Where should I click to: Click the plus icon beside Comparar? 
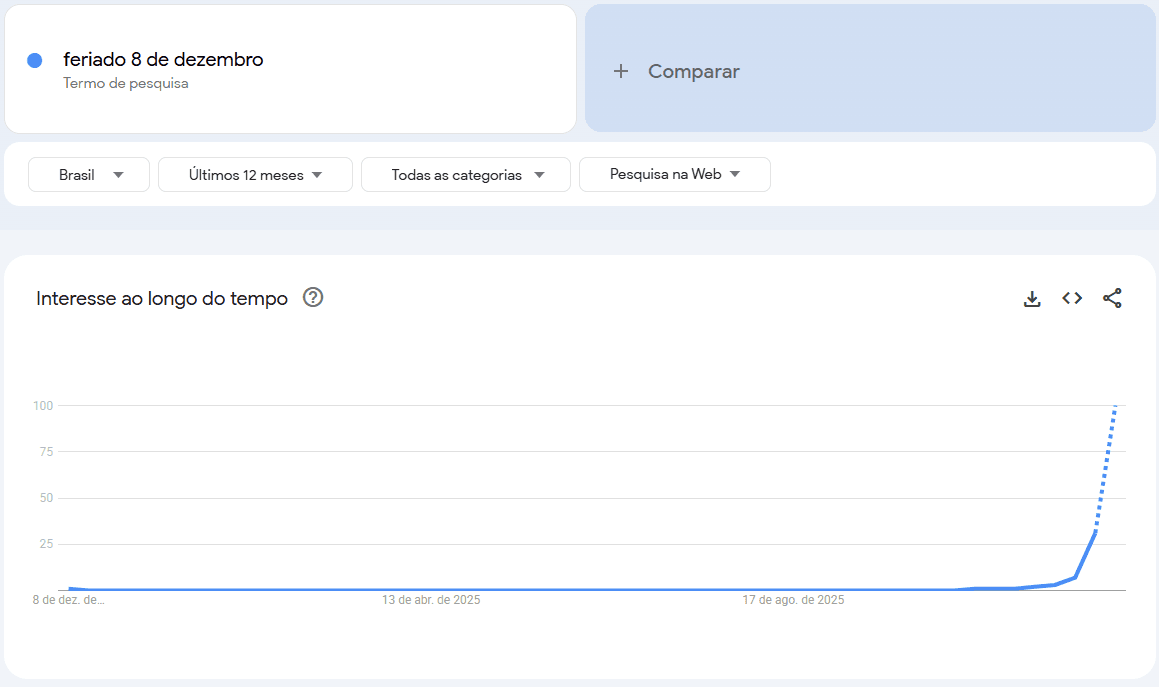621,71
